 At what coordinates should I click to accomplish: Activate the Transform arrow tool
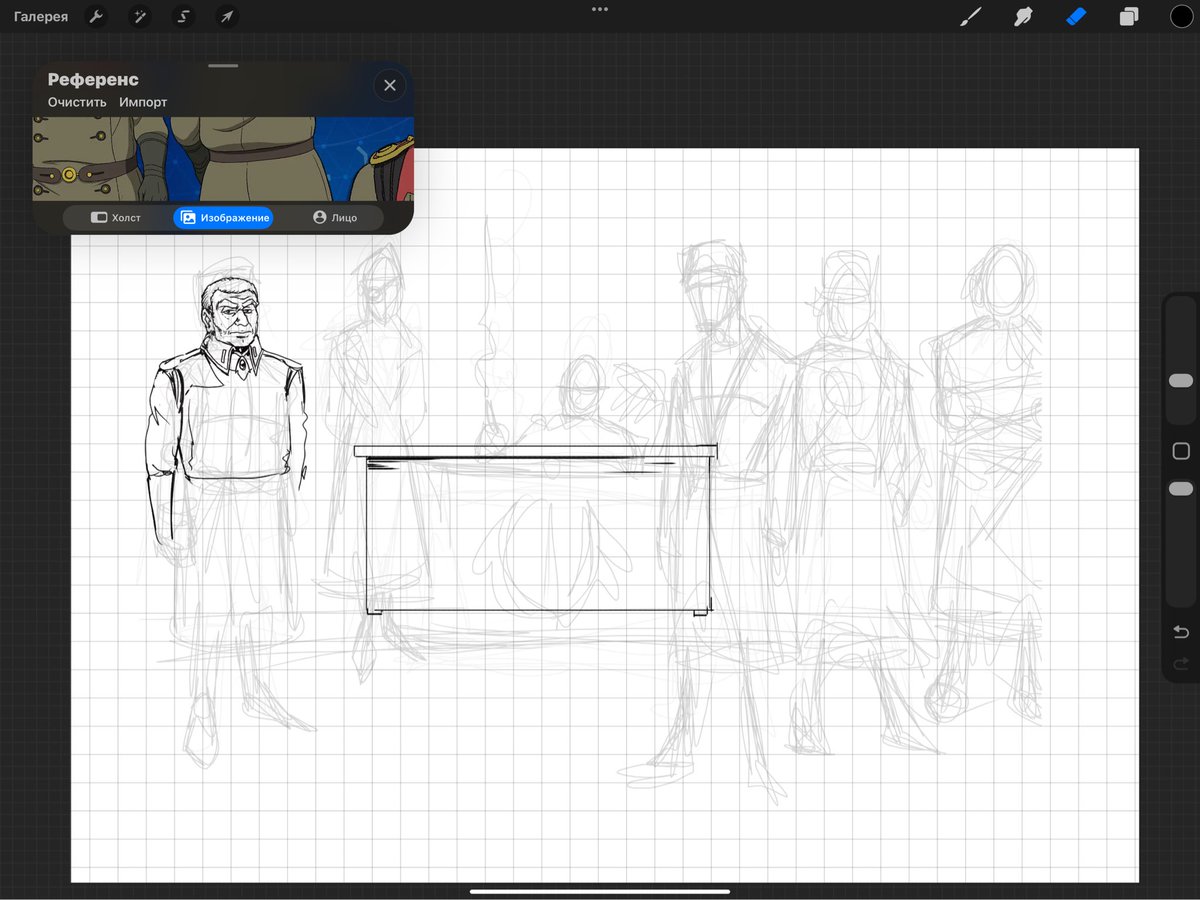pos(227,17)
